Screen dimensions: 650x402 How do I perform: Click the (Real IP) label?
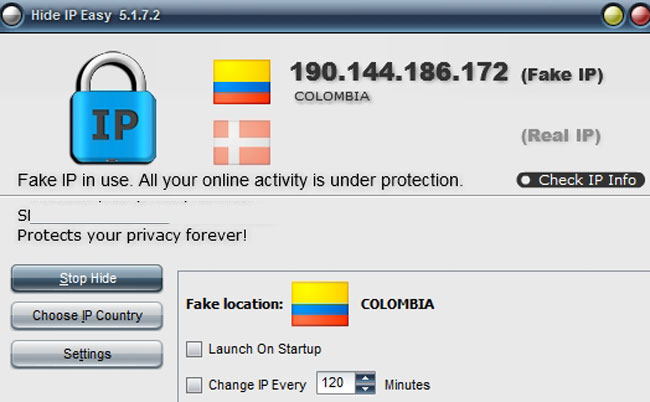point(561,136)
